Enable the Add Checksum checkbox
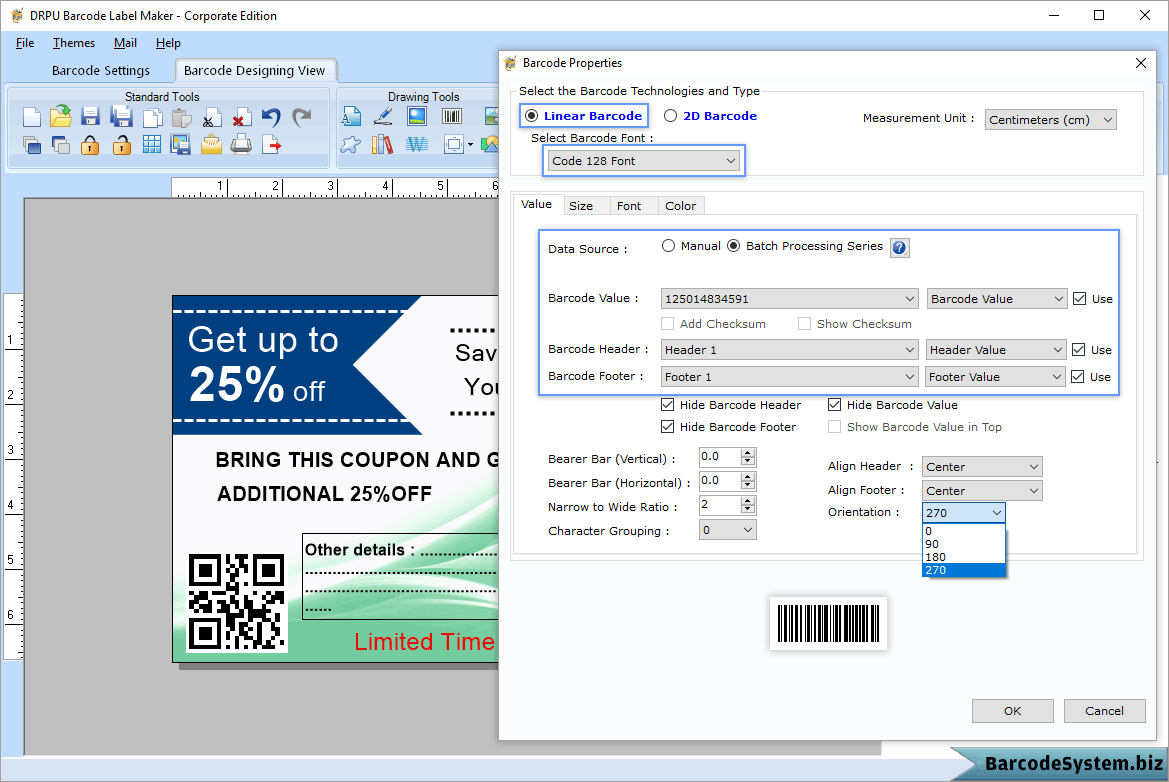This screenshot has height=782, width=1169. [x=668, y=323]
